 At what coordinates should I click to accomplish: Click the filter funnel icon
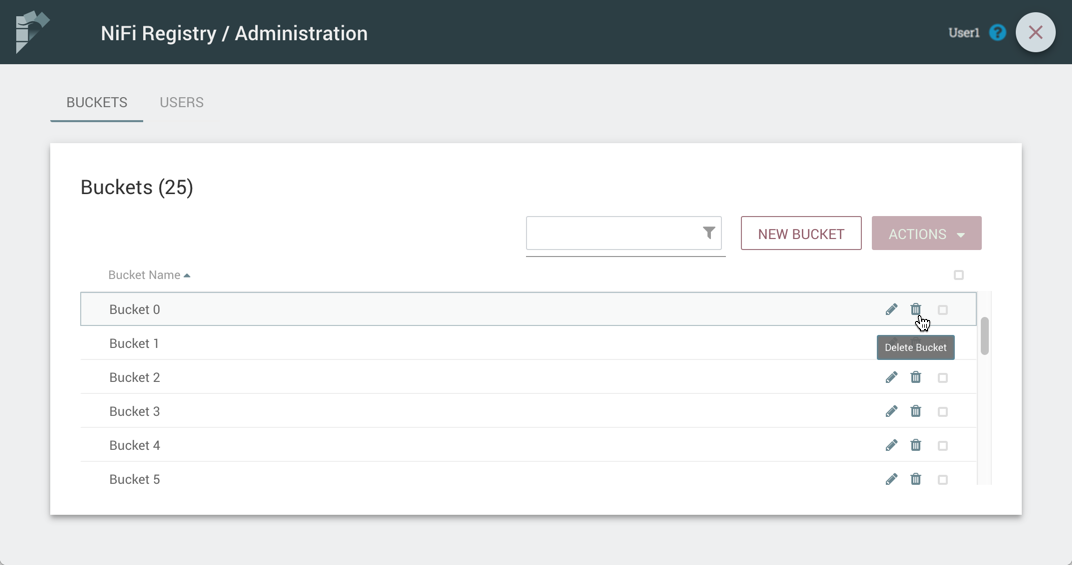[x=708, y=233]
